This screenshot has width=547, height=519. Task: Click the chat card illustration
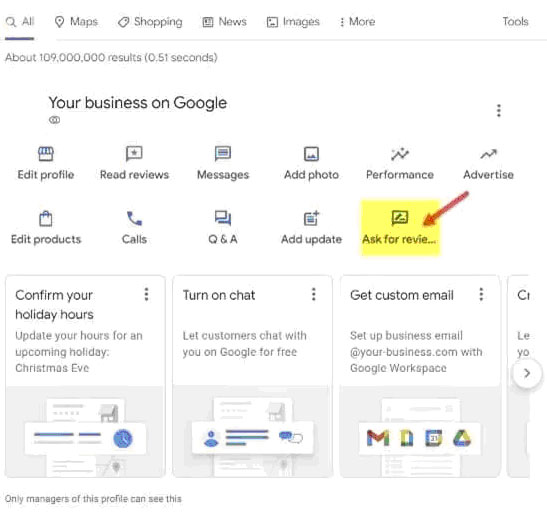pos(253,432)
